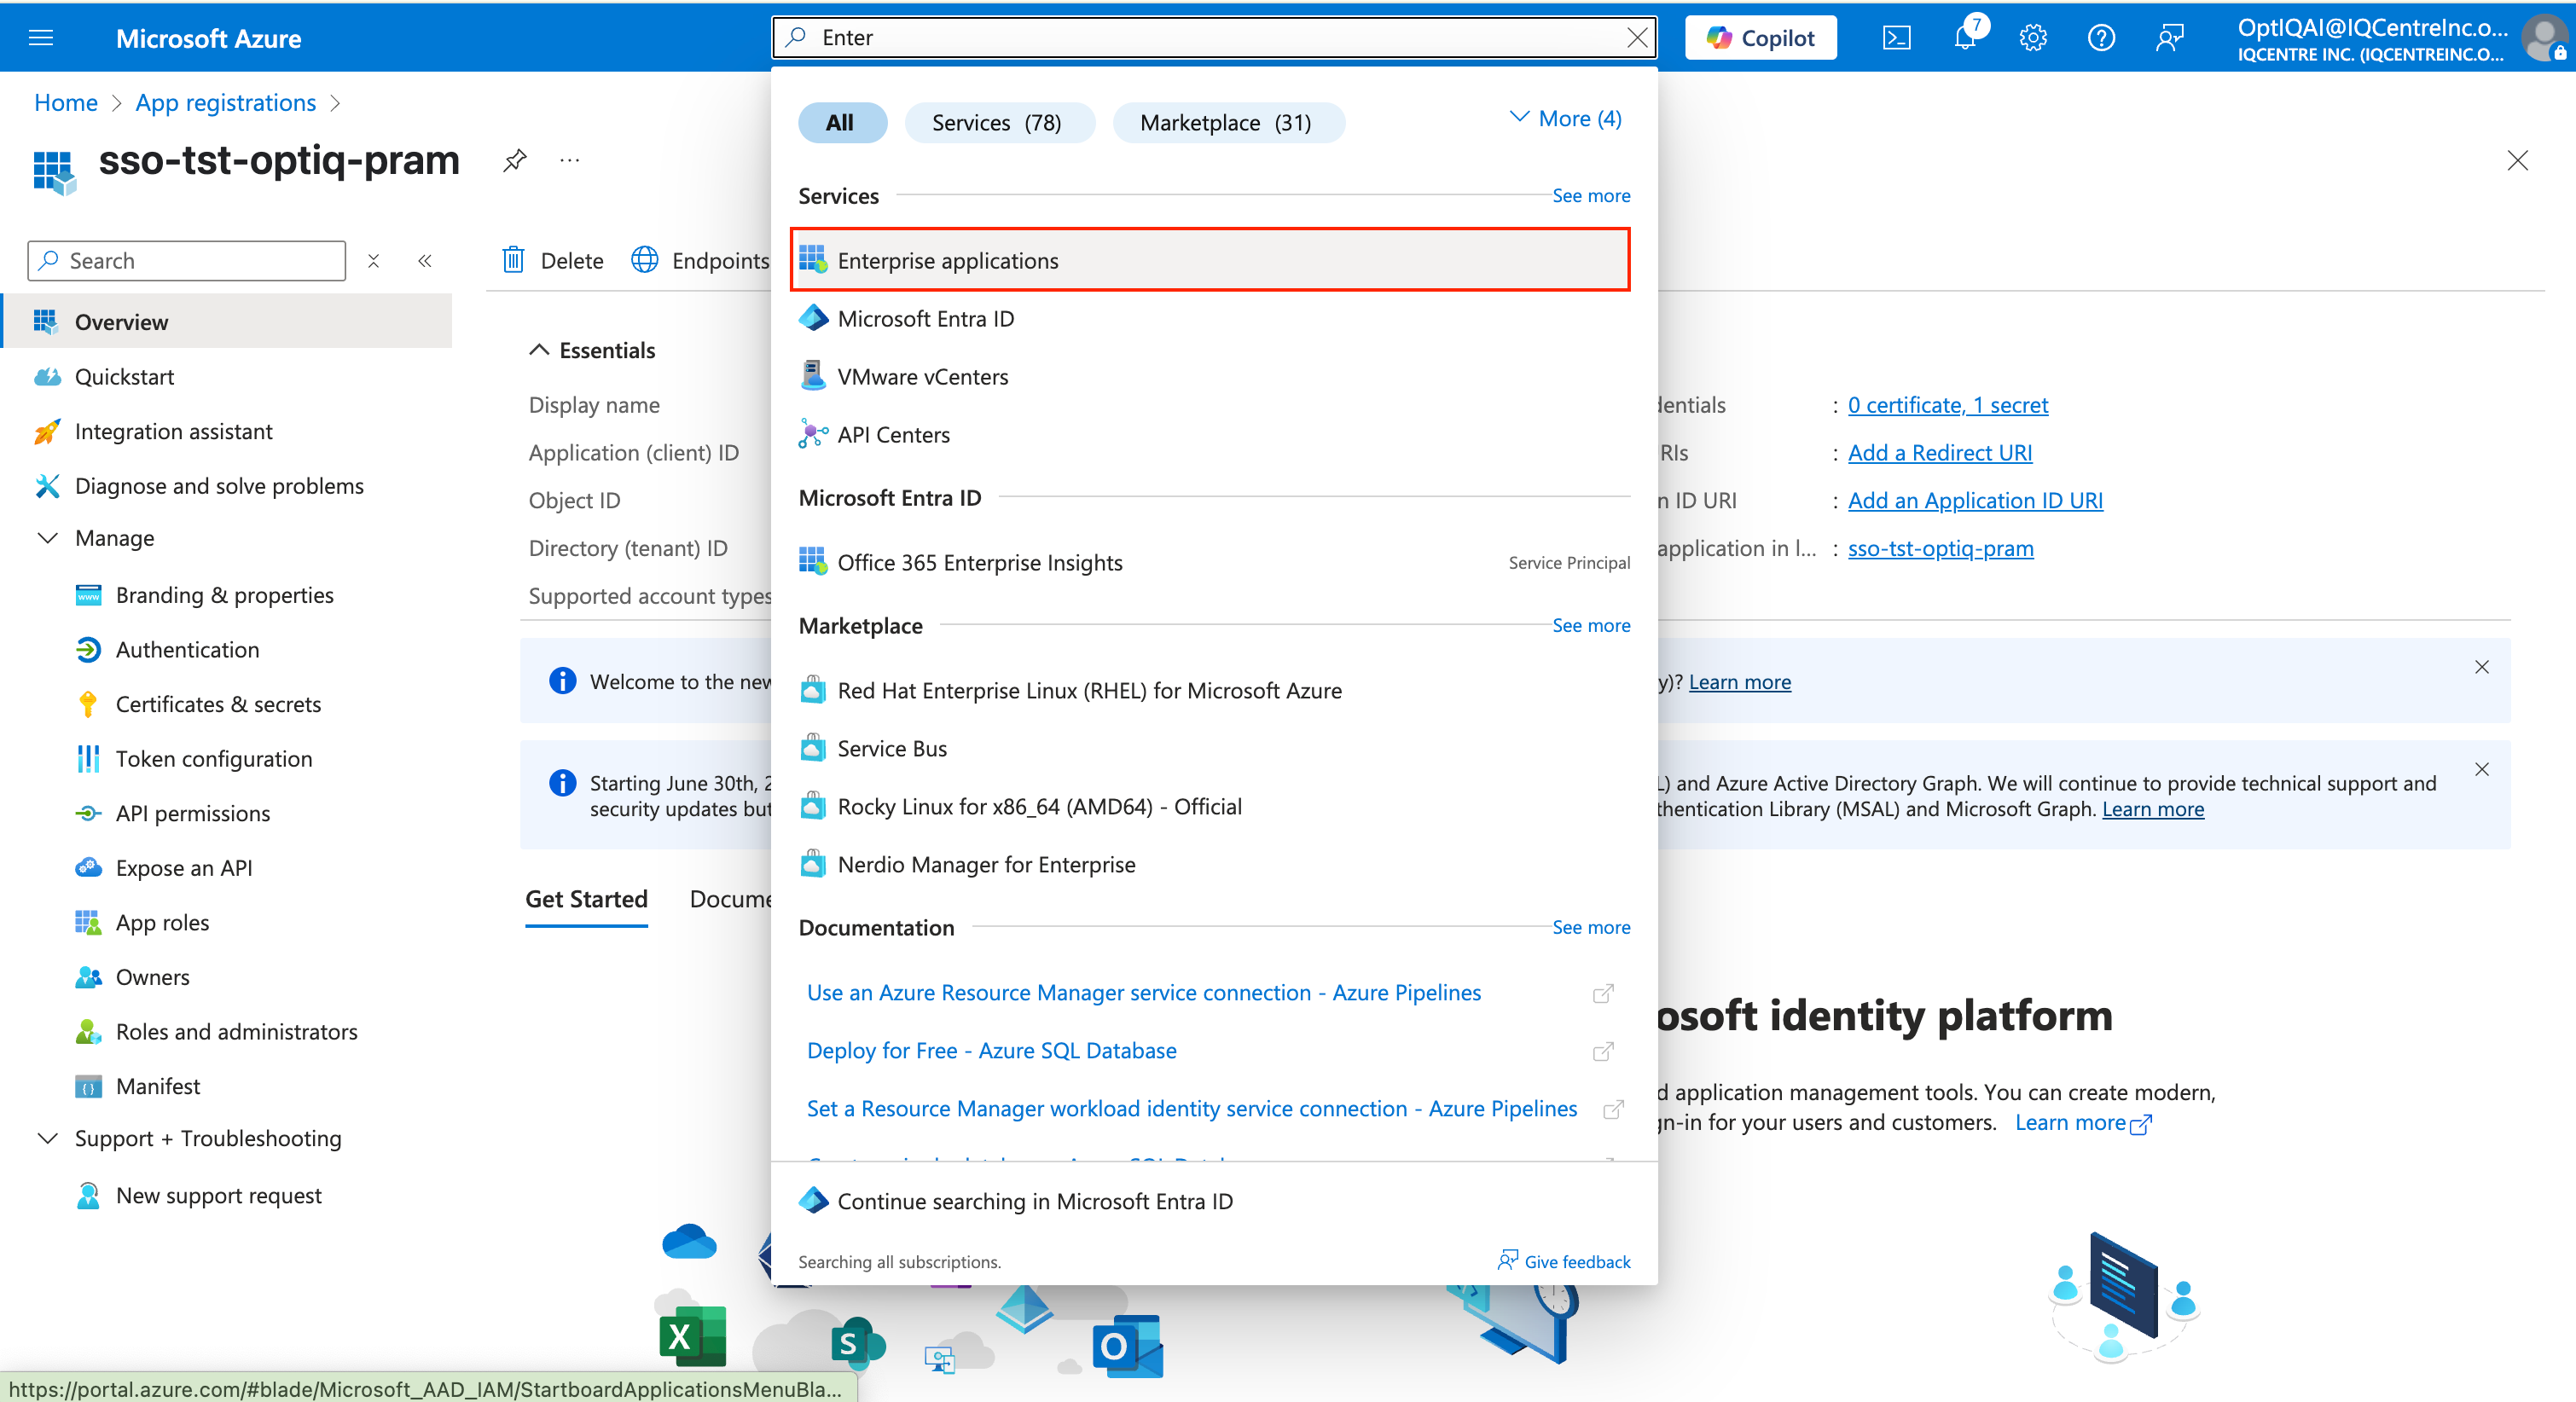Viewport: 2576px width, 1402px height.
Task: Click Give feedback in search panel
Action: coord(1564,1262)
